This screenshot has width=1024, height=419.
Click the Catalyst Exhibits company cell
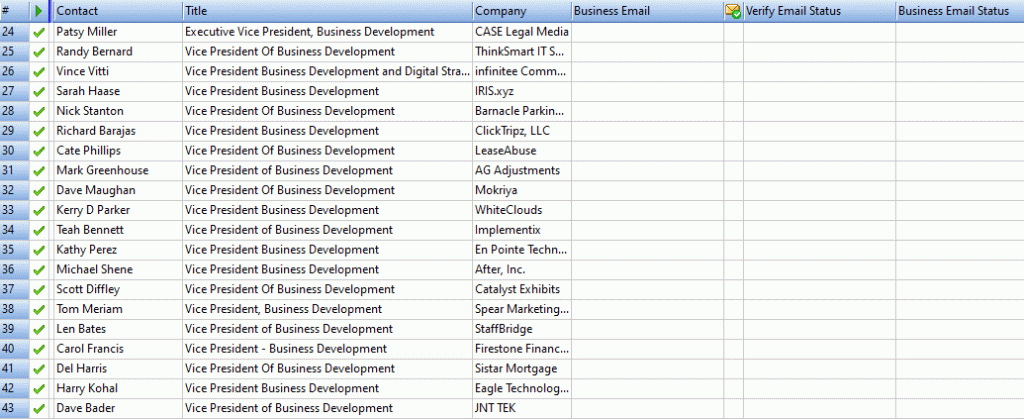pos(522,289)
